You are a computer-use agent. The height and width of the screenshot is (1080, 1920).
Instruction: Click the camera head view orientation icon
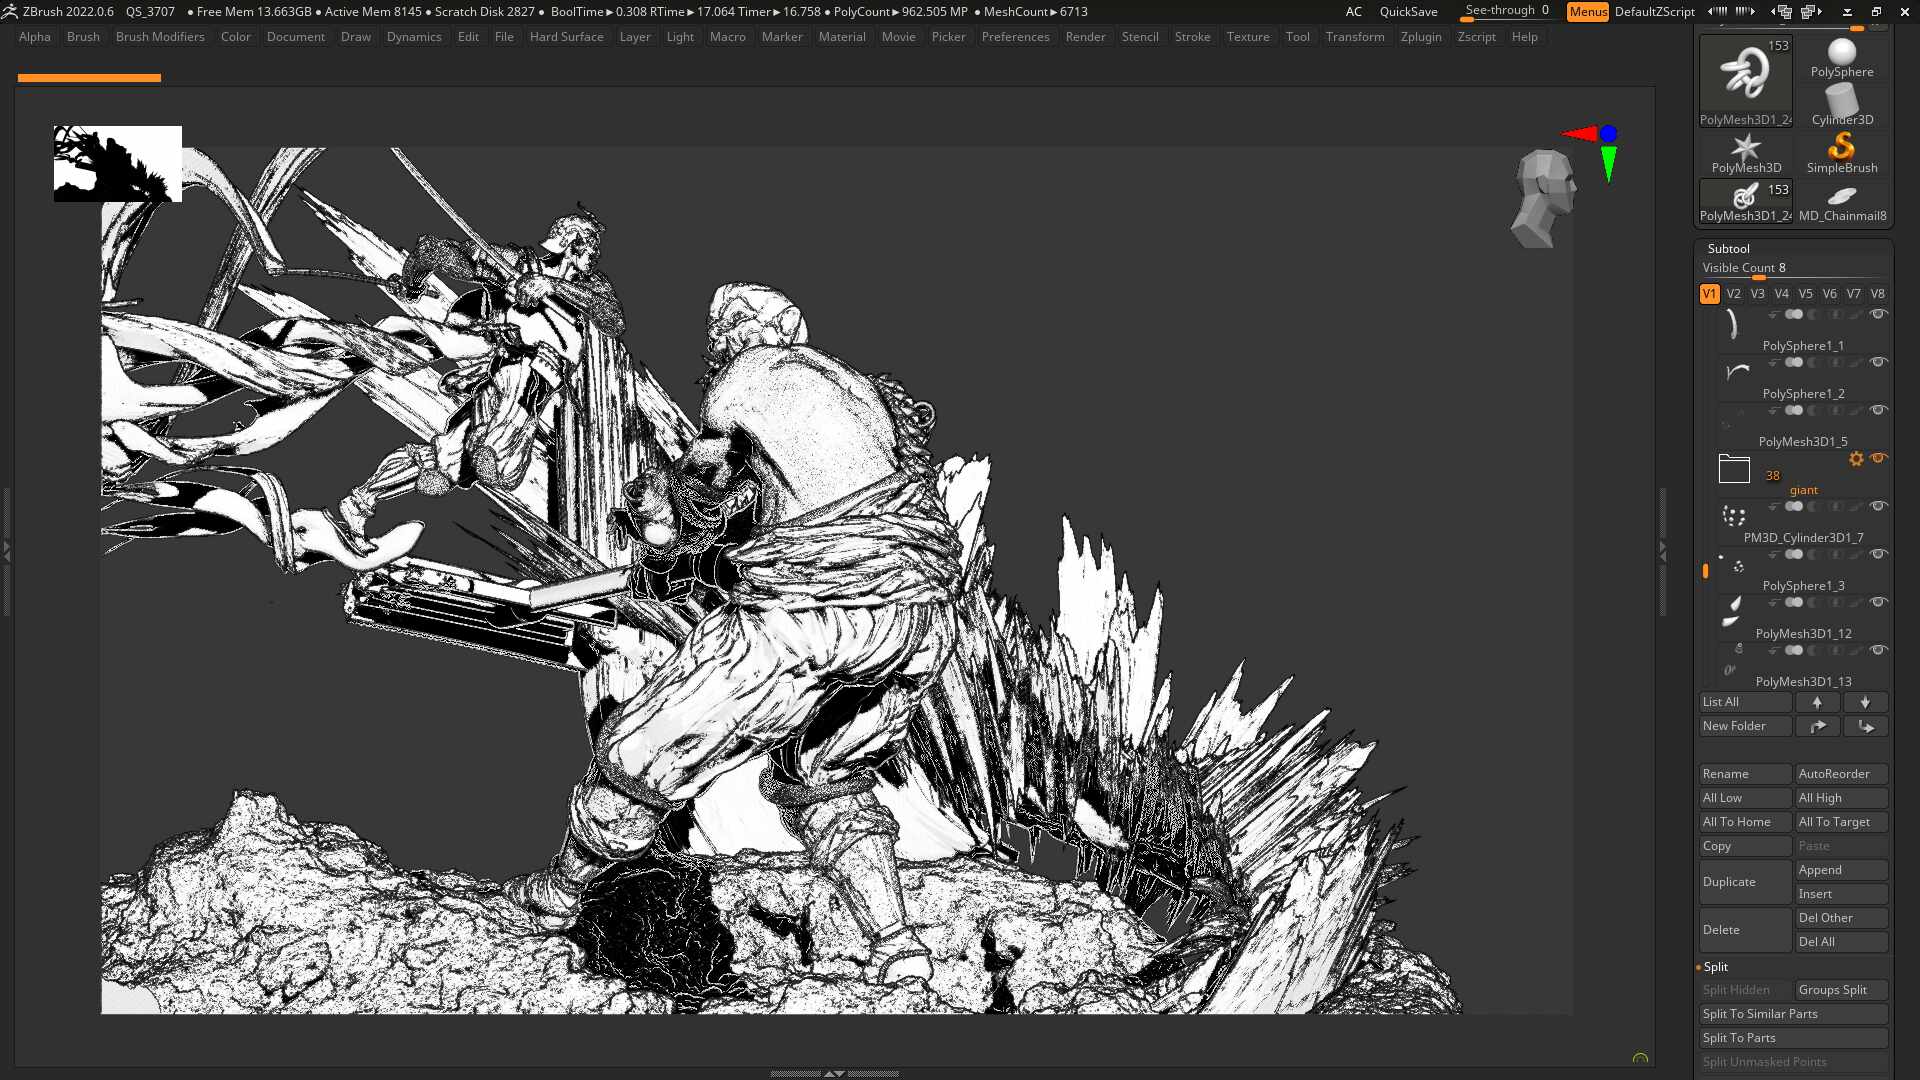pos(1544,198)
